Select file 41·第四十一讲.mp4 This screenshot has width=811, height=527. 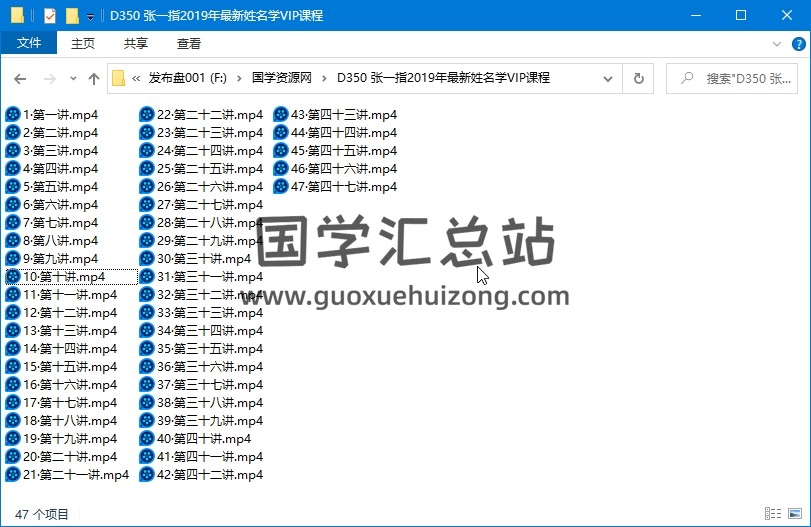tap(202, 456)
